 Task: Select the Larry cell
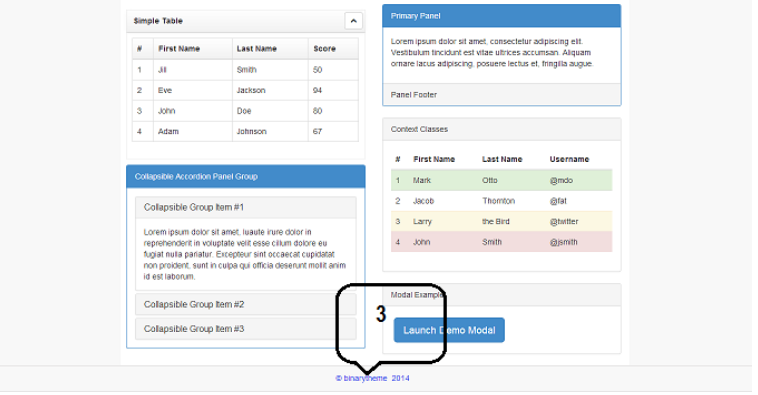click(x=422, y=221)
